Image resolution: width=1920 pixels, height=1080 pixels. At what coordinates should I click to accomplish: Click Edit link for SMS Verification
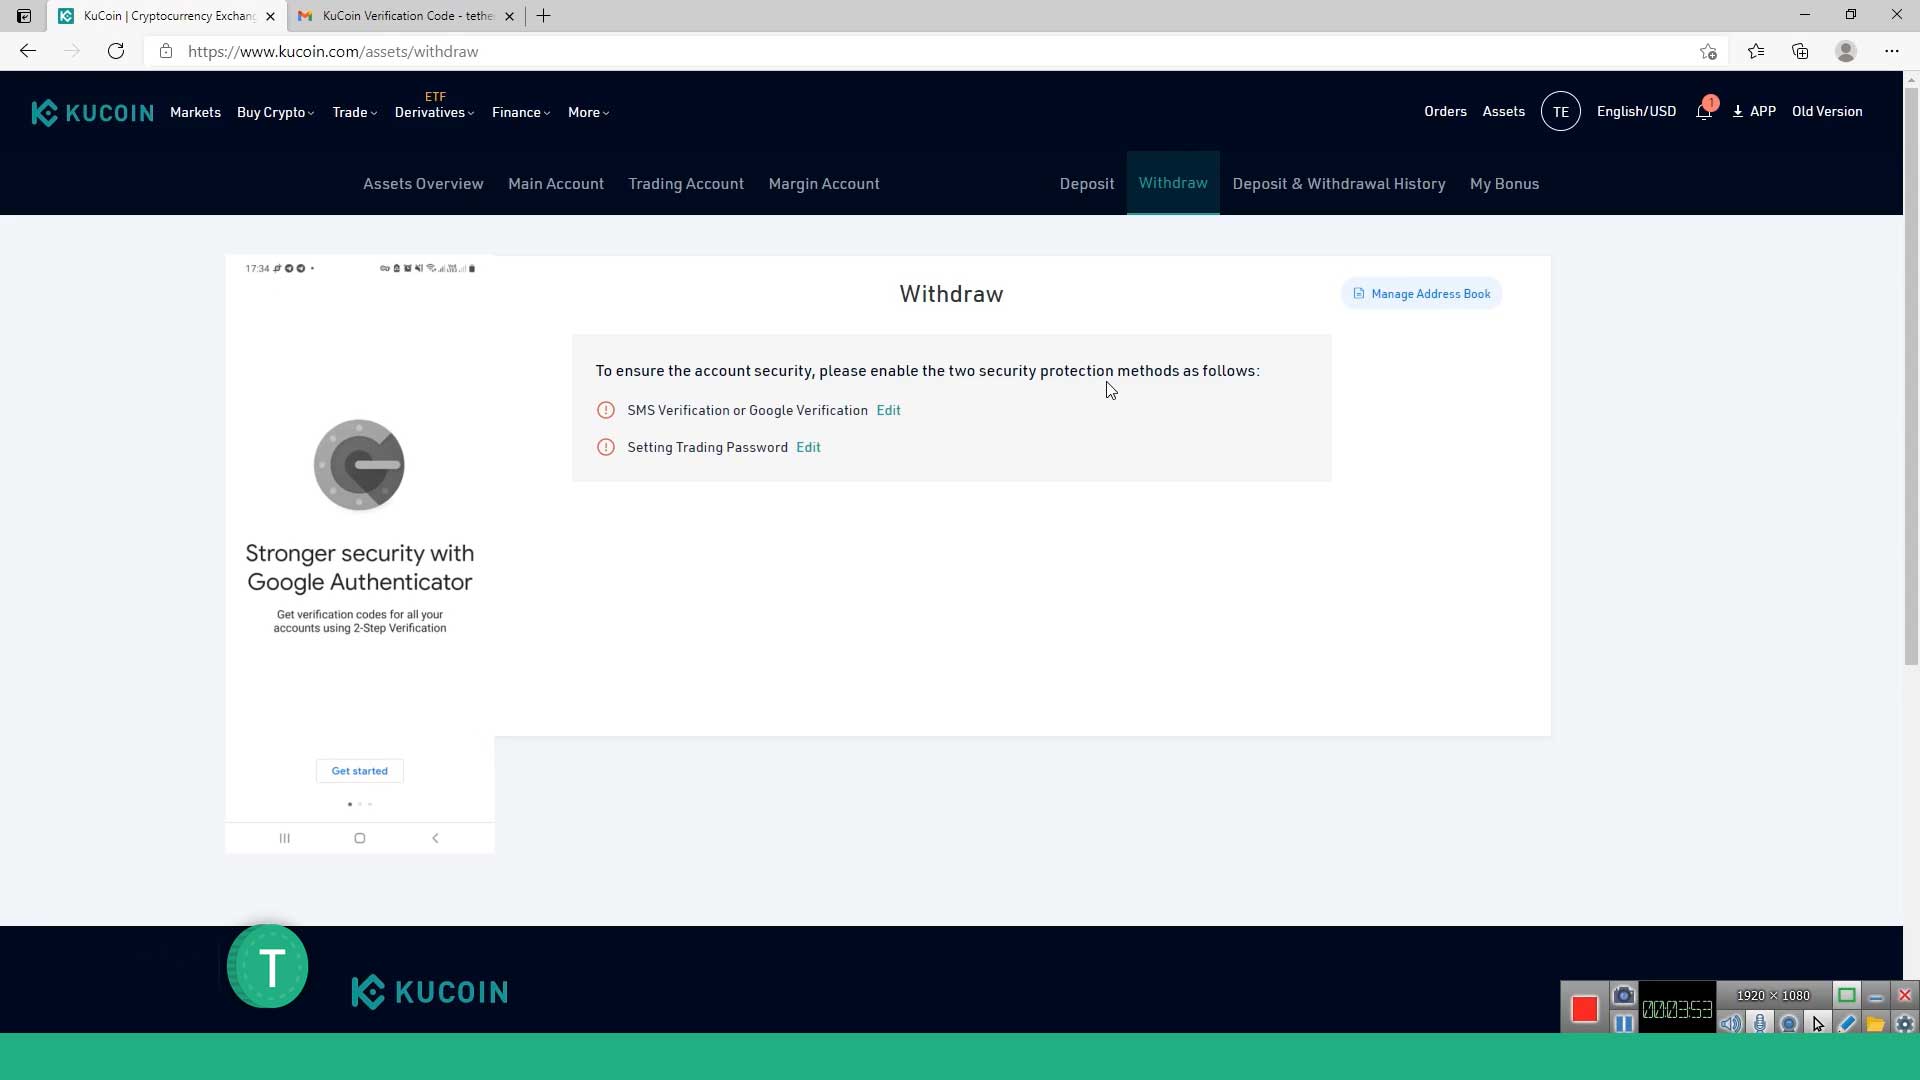(x=889, y=410)
